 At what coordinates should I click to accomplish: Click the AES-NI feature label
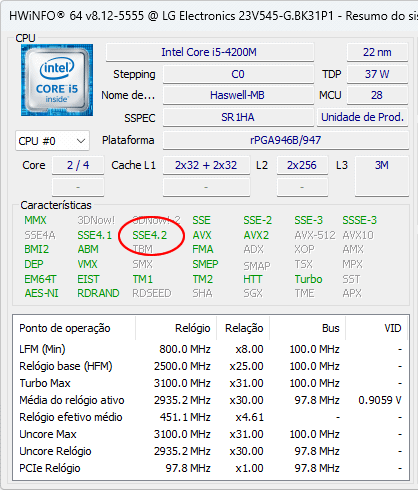41,293
